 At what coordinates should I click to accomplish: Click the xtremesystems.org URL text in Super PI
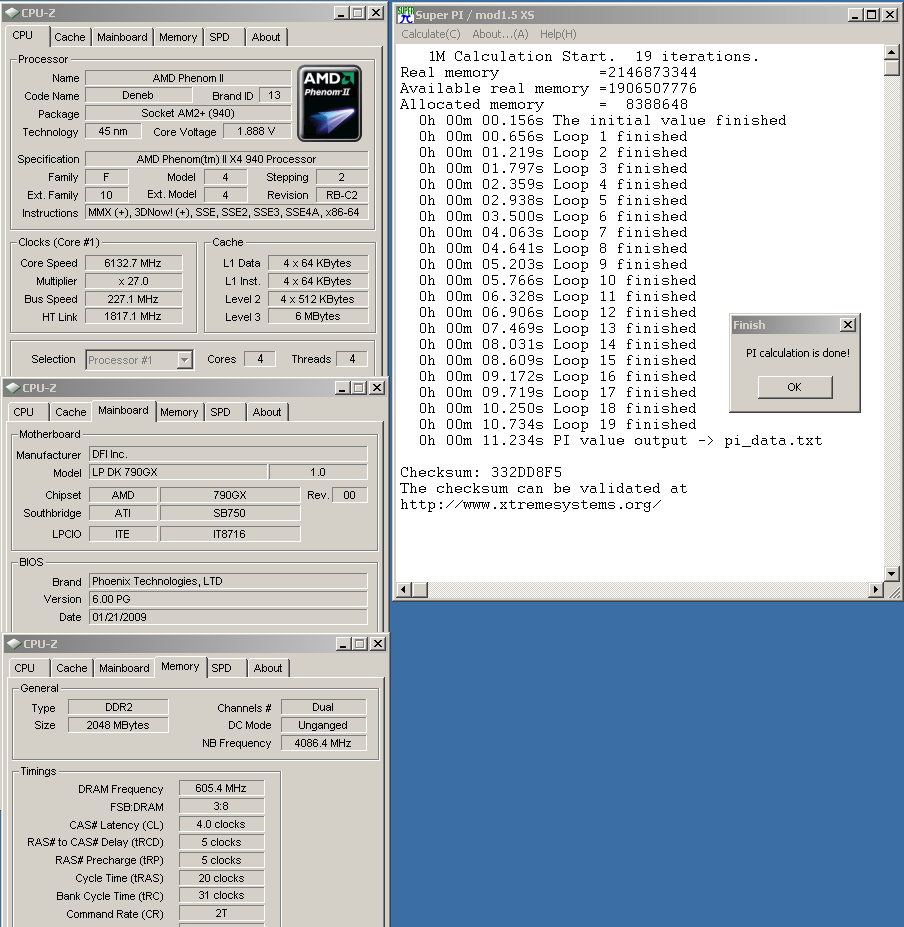pos(530,504)
